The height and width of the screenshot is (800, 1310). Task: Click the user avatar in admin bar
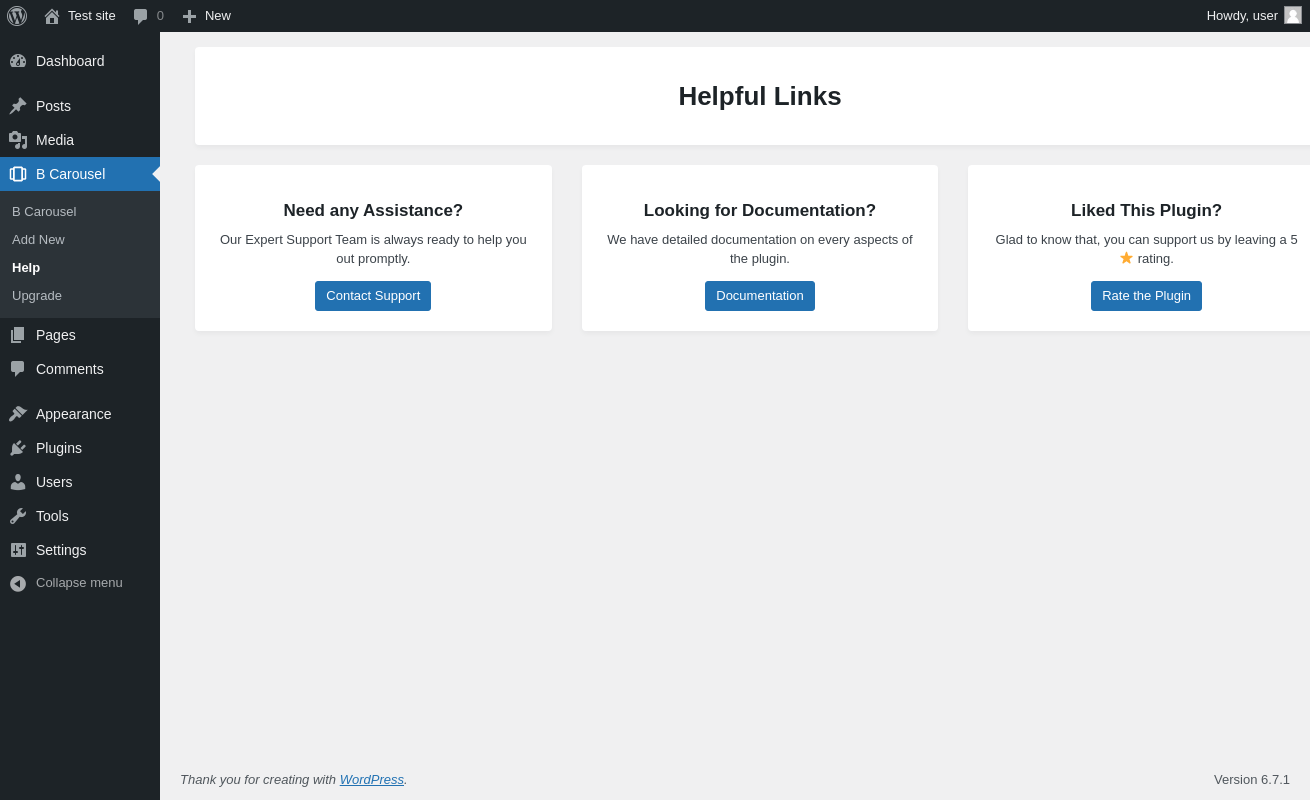[x=1293, y=15]
